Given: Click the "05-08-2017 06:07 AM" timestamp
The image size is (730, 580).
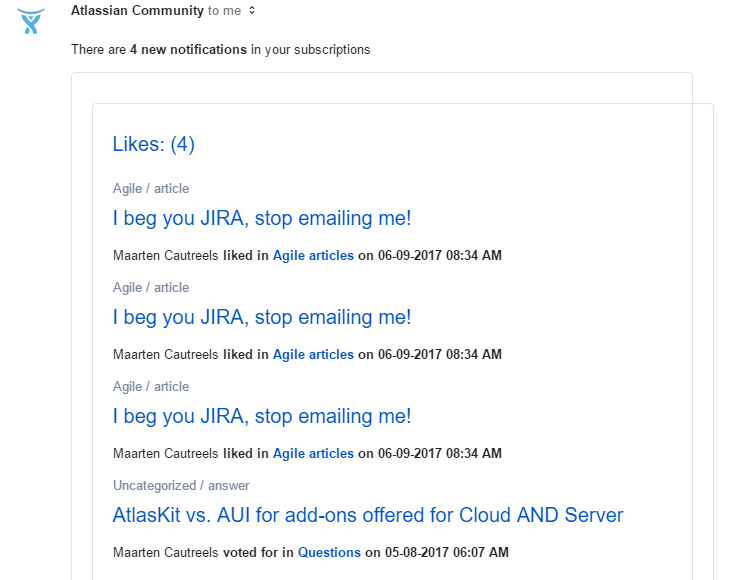Looking at the screenshot, I should coord(446,553).
